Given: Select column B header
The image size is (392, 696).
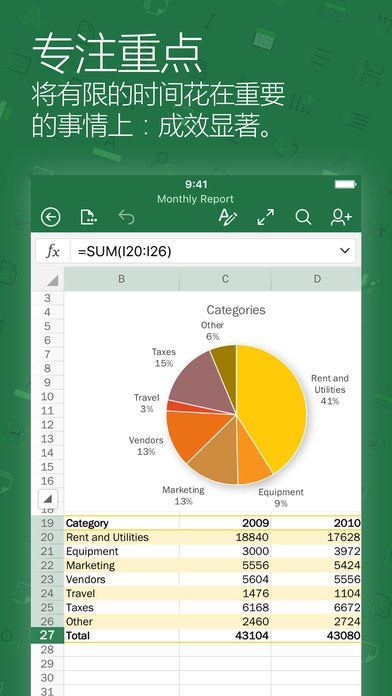Looking at the screenshot, I should (x=122, y=279).
